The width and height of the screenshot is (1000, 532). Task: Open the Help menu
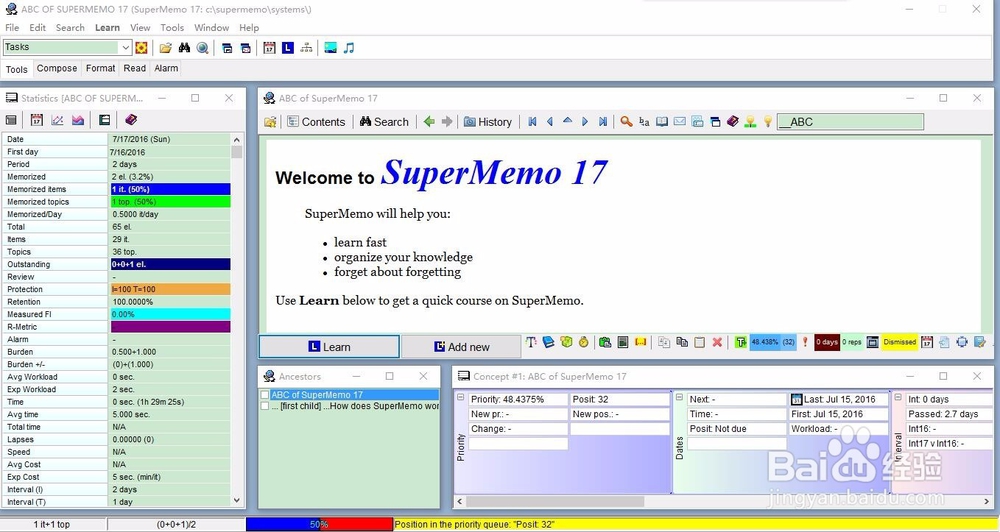pyautogui.click(x=249, y=27)
